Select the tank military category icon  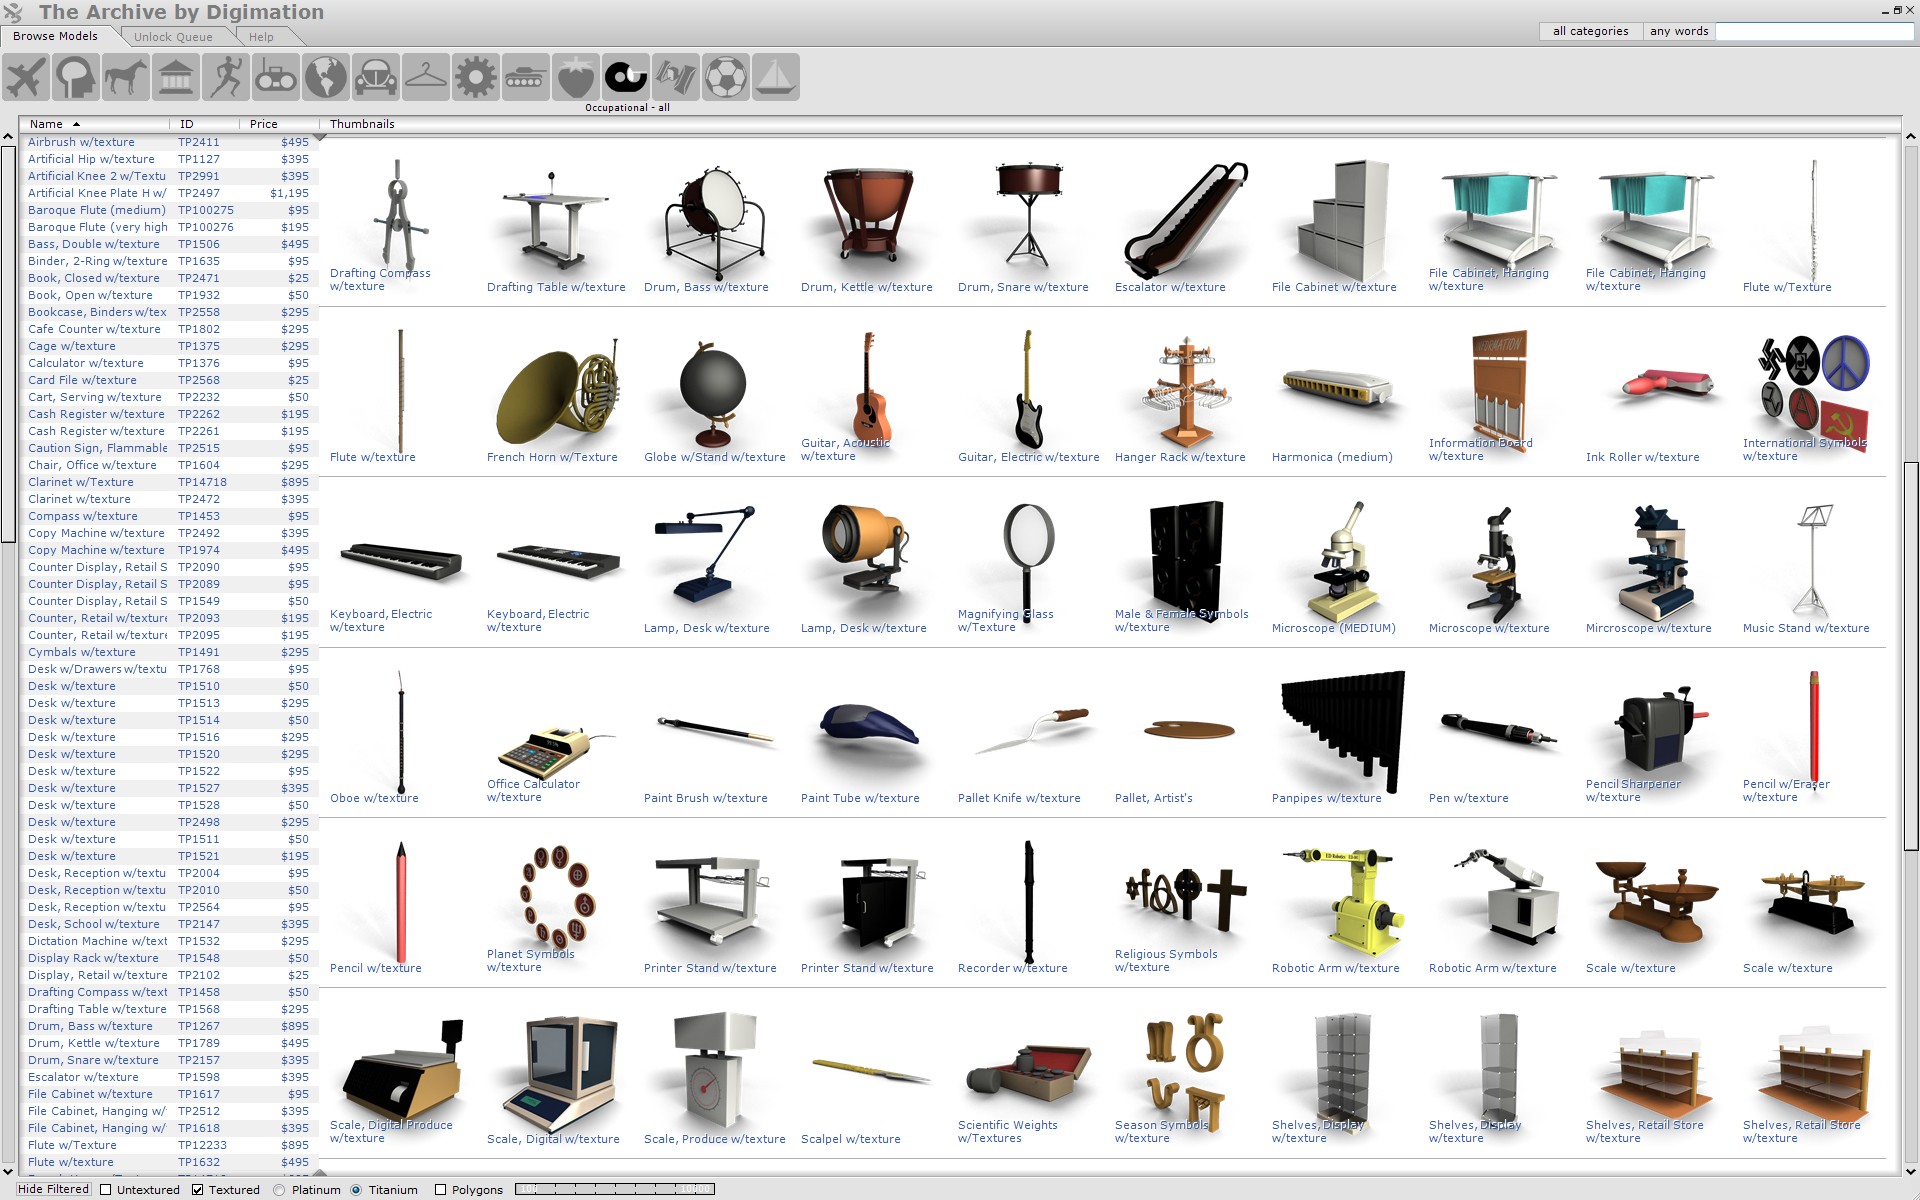[526, 77]
